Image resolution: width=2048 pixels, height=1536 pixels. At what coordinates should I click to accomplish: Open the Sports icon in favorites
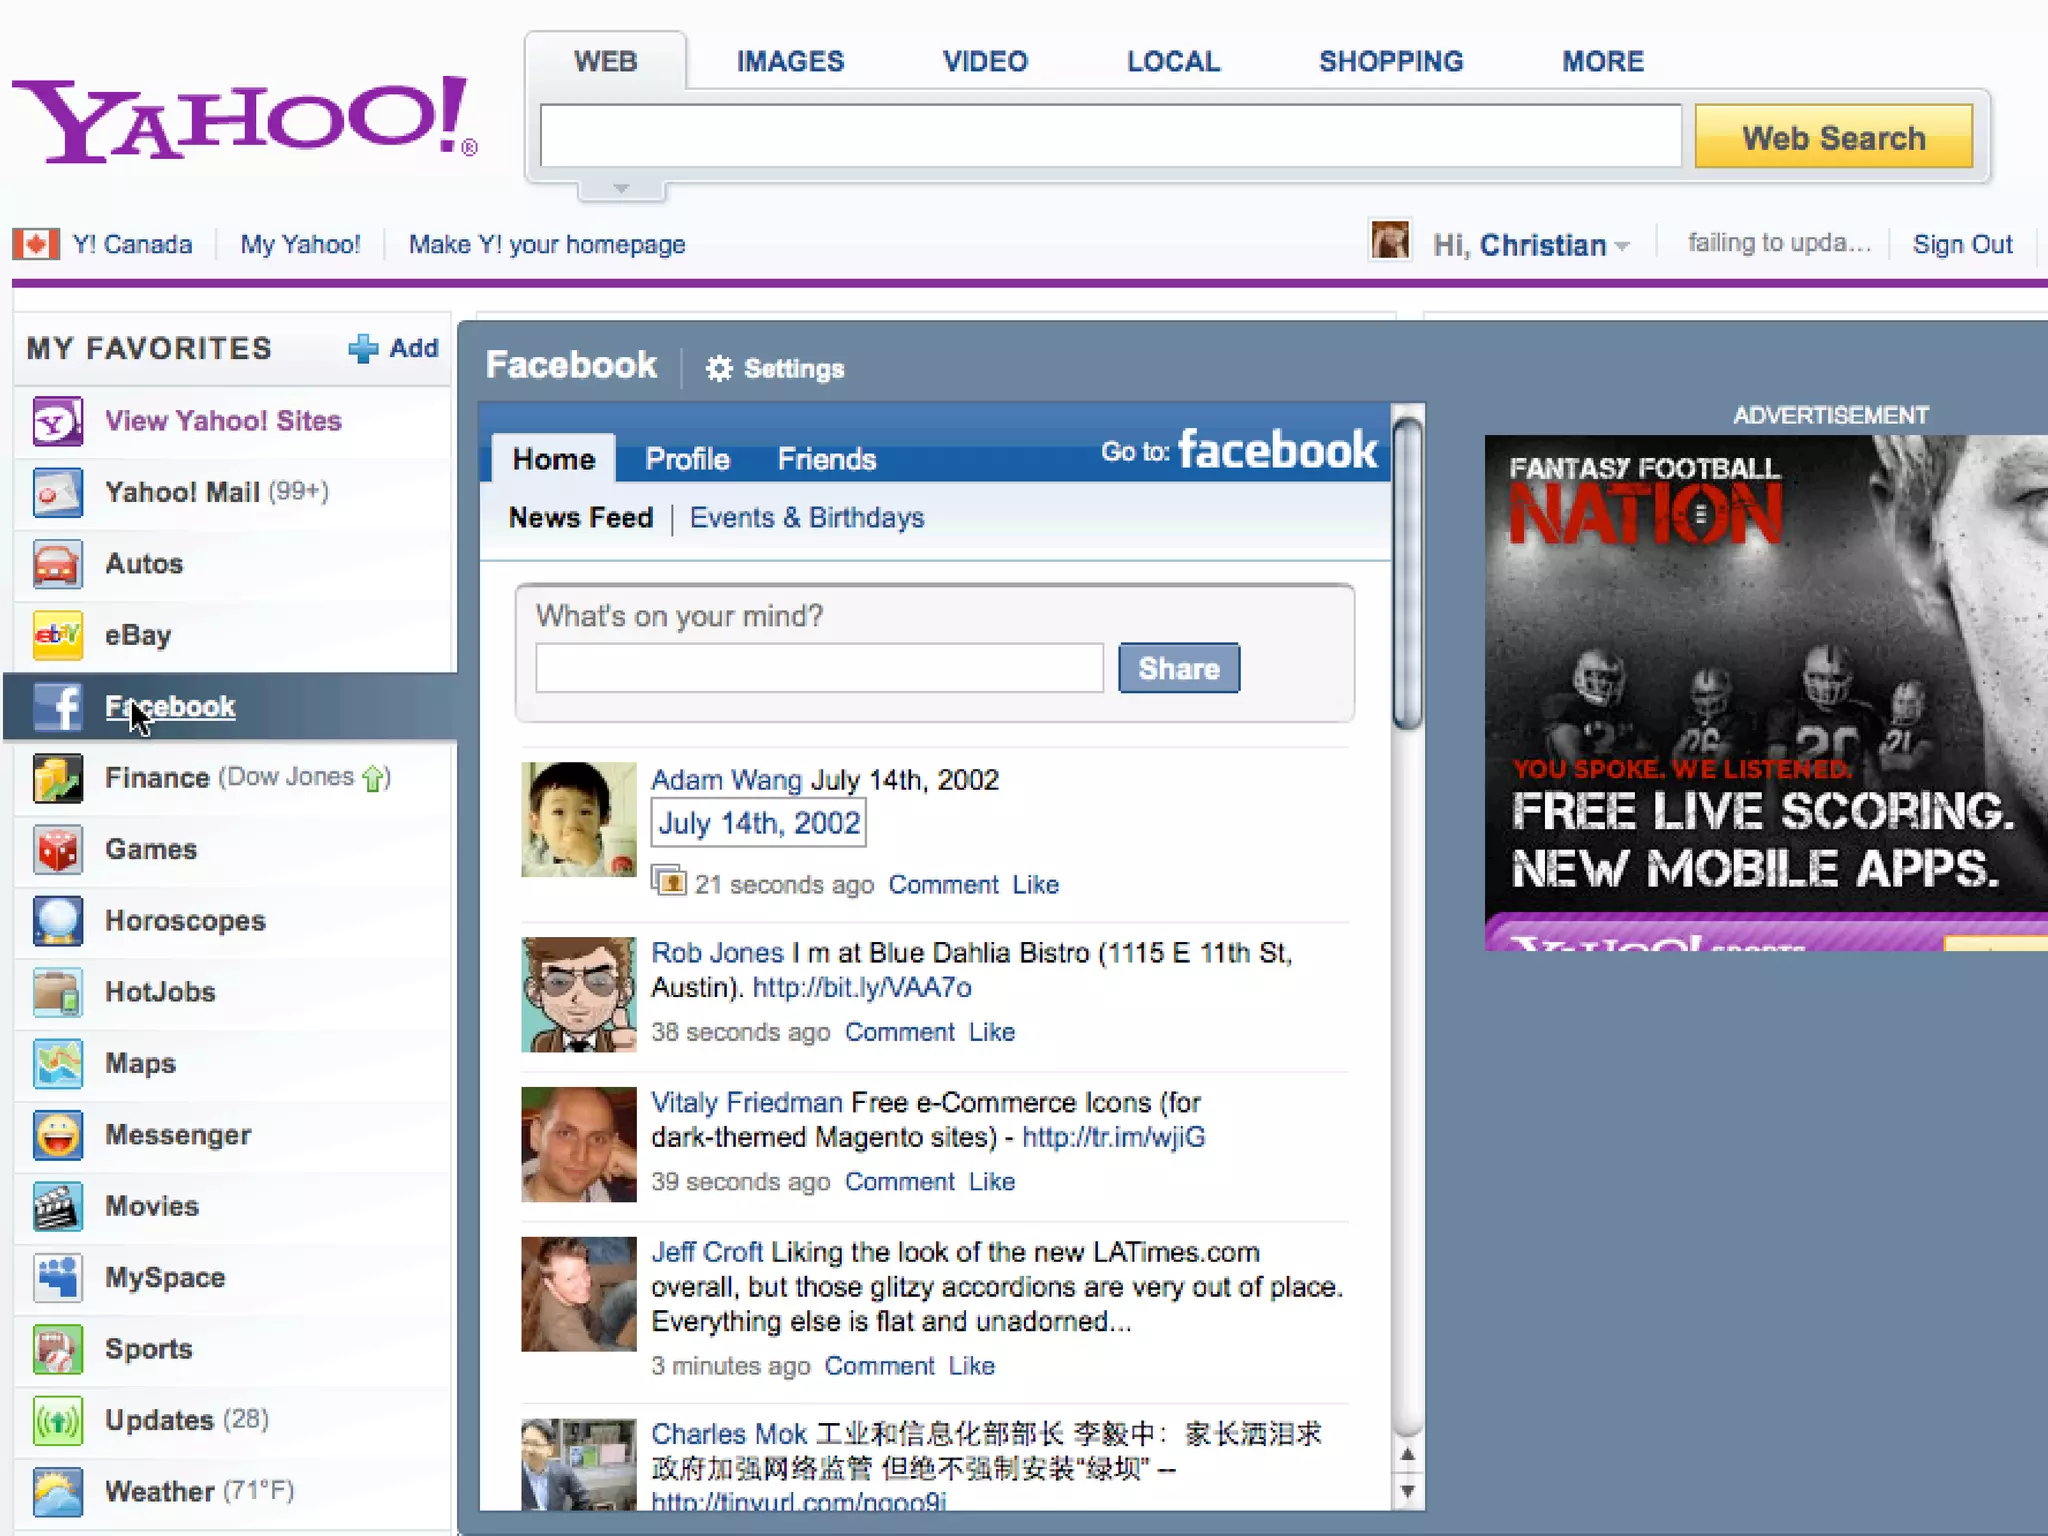(57, 1349)
